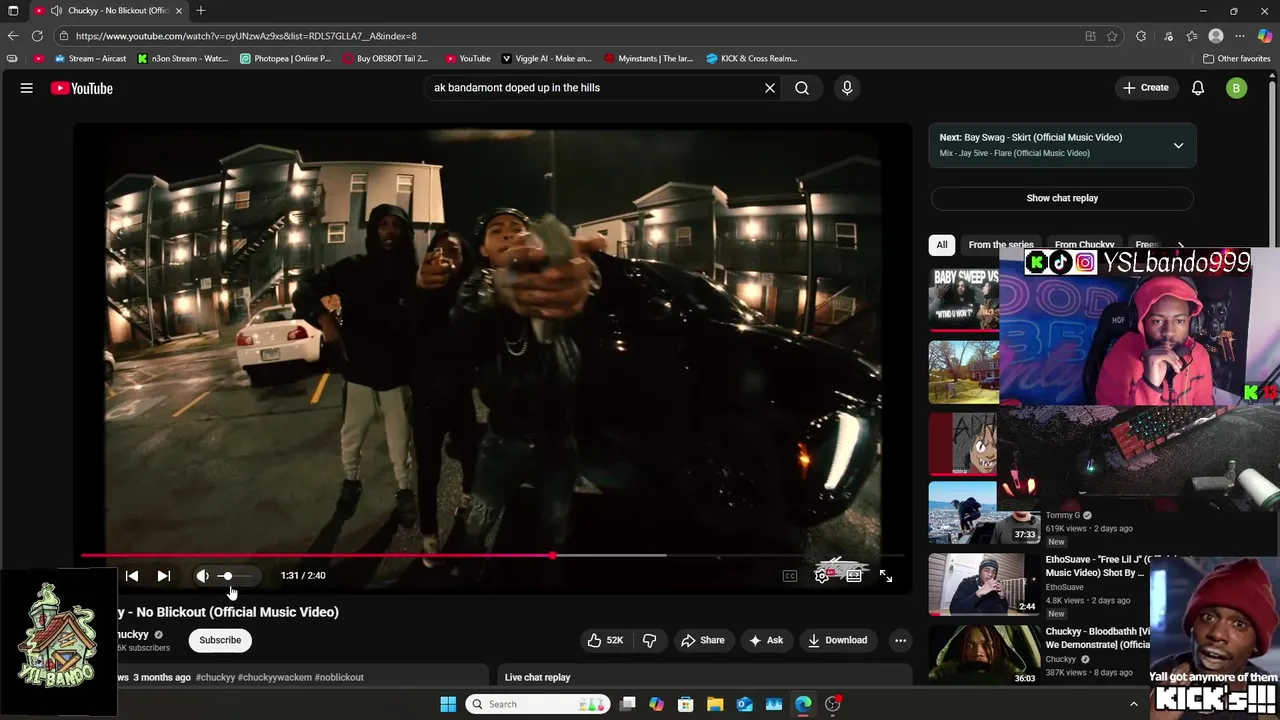Open the recommended video thumbnail with 37:33 duration
Screen dimensions: 1280x720
(x=984, y=513)
